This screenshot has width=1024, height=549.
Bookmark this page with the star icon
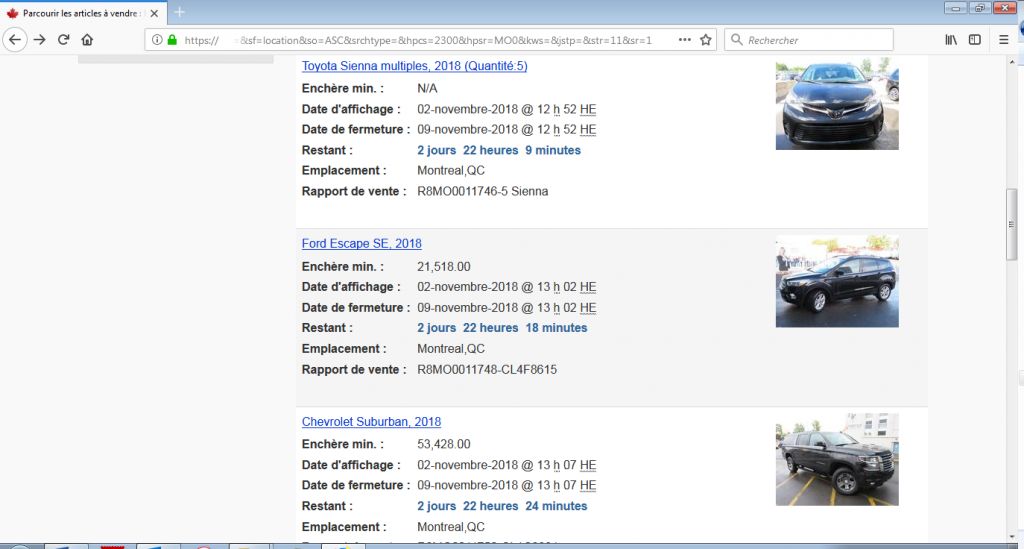pyautogui.click(x=706, y=40)
